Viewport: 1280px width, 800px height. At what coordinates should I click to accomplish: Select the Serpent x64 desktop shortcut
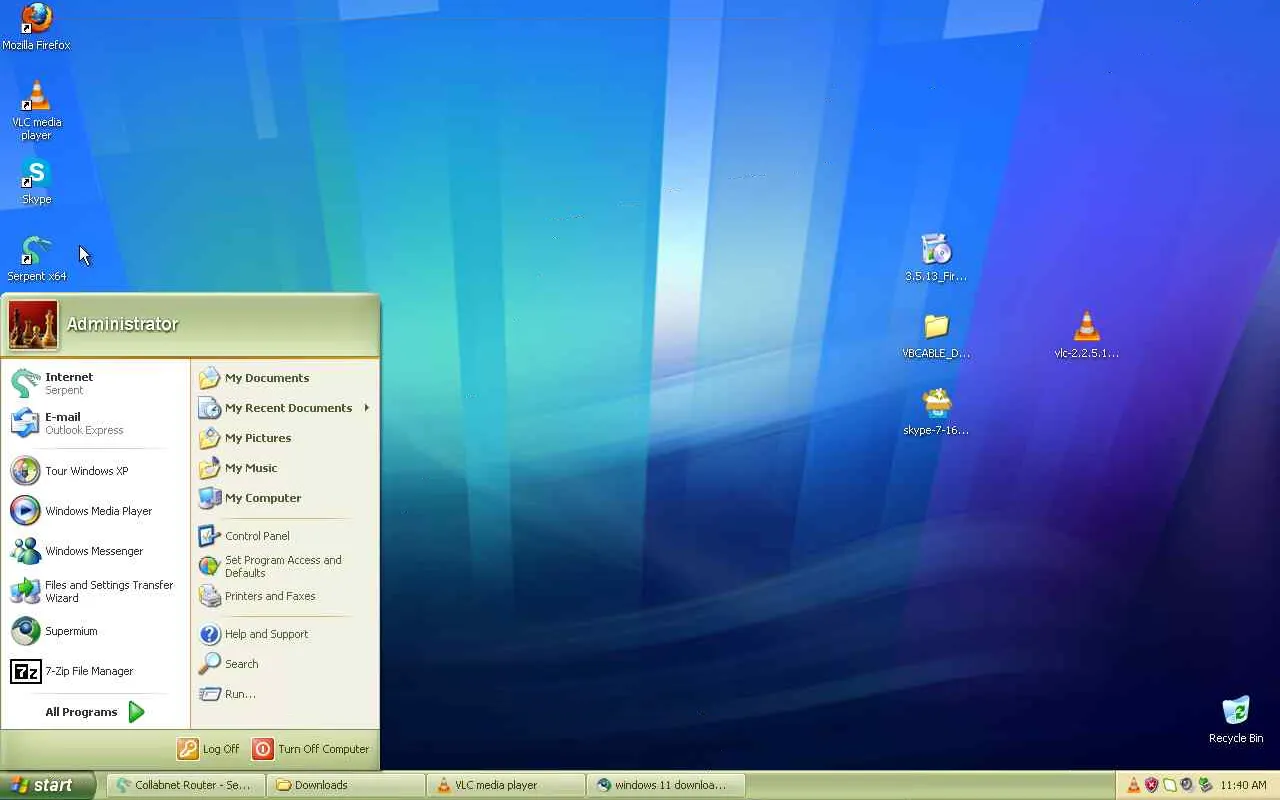36,259
